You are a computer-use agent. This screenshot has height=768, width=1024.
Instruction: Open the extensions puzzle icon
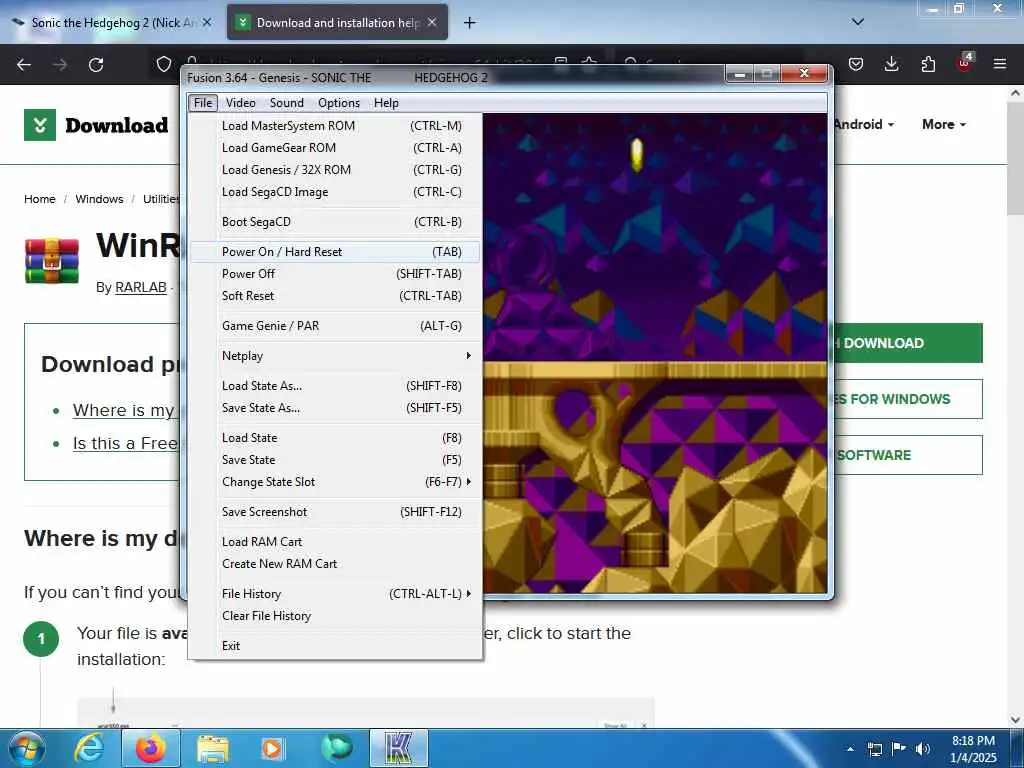[928, 64]
